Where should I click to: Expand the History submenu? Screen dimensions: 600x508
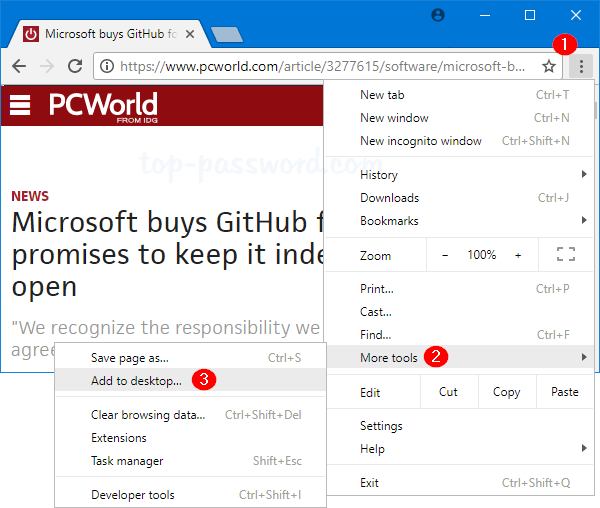(459, 175)
